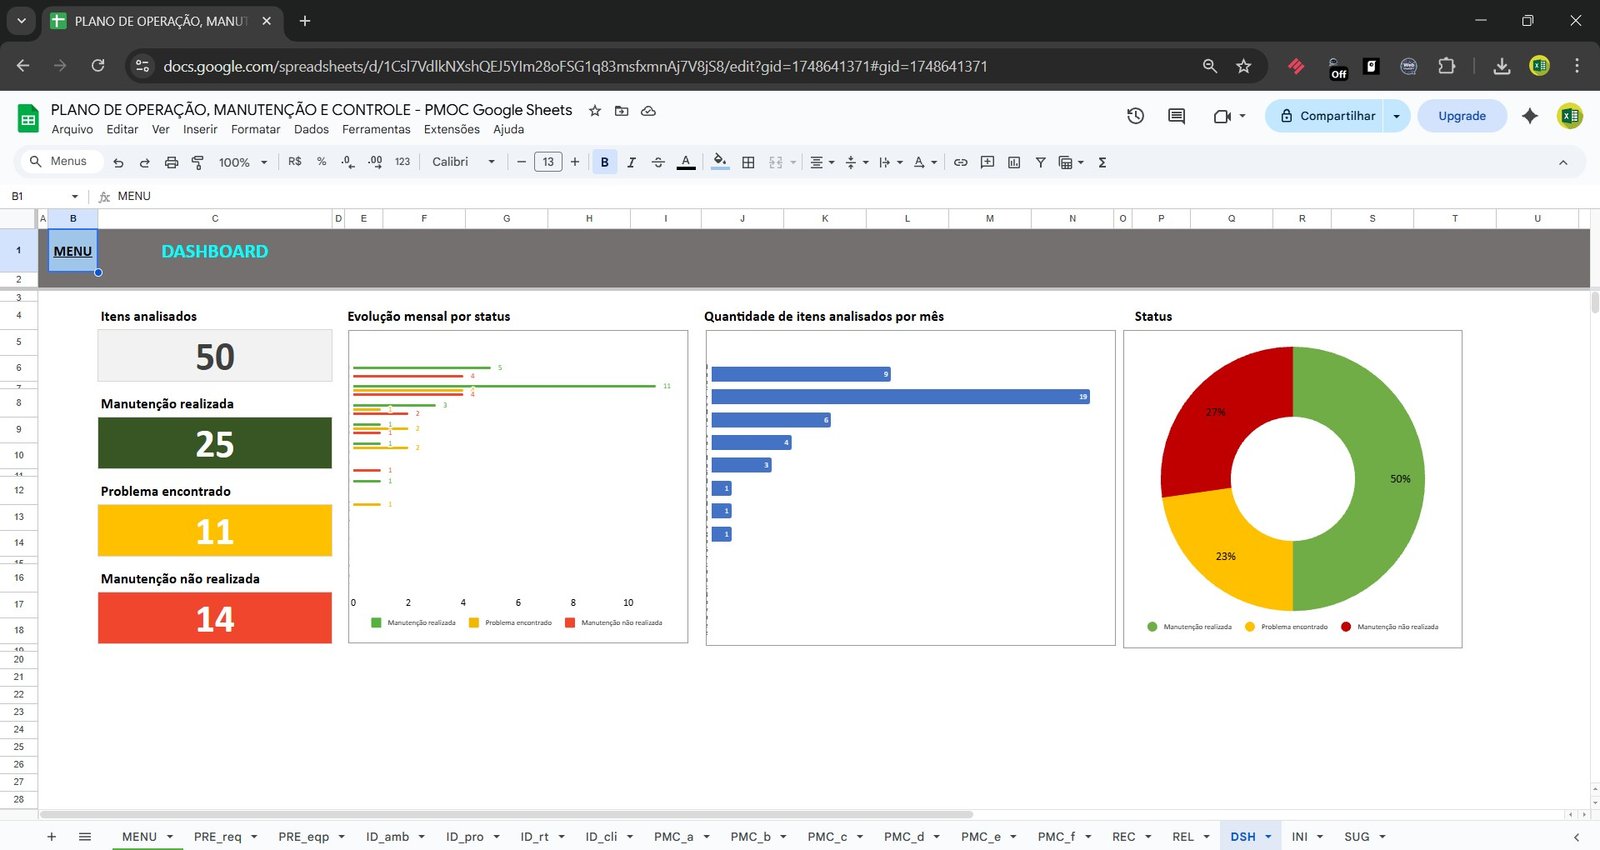
Task: Toggle strikethrough formatting
Action: click(x=658, y=162)
